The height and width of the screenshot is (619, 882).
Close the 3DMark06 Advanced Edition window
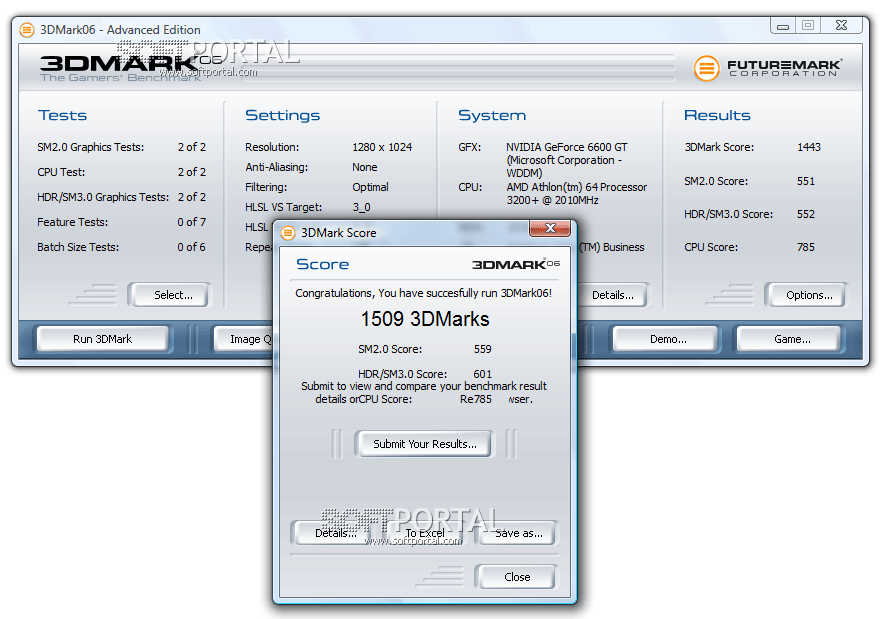click(x=842, y=25)
